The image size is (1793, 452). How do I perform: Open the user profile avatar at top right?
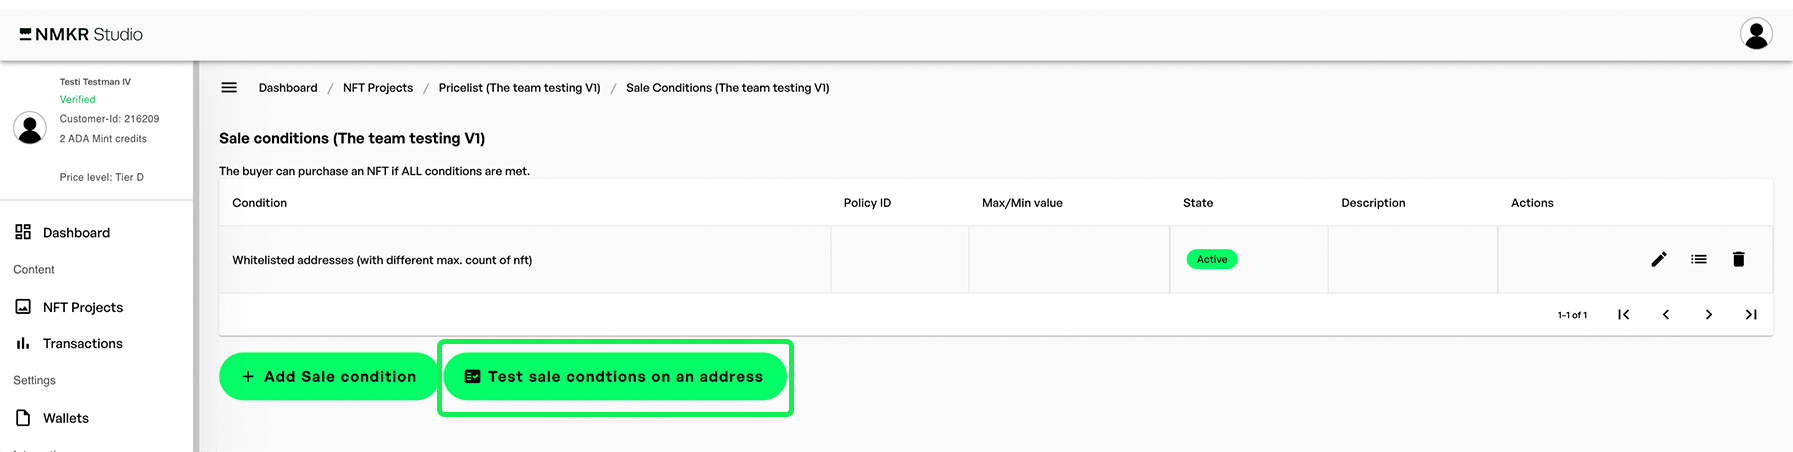[1756, 34]
